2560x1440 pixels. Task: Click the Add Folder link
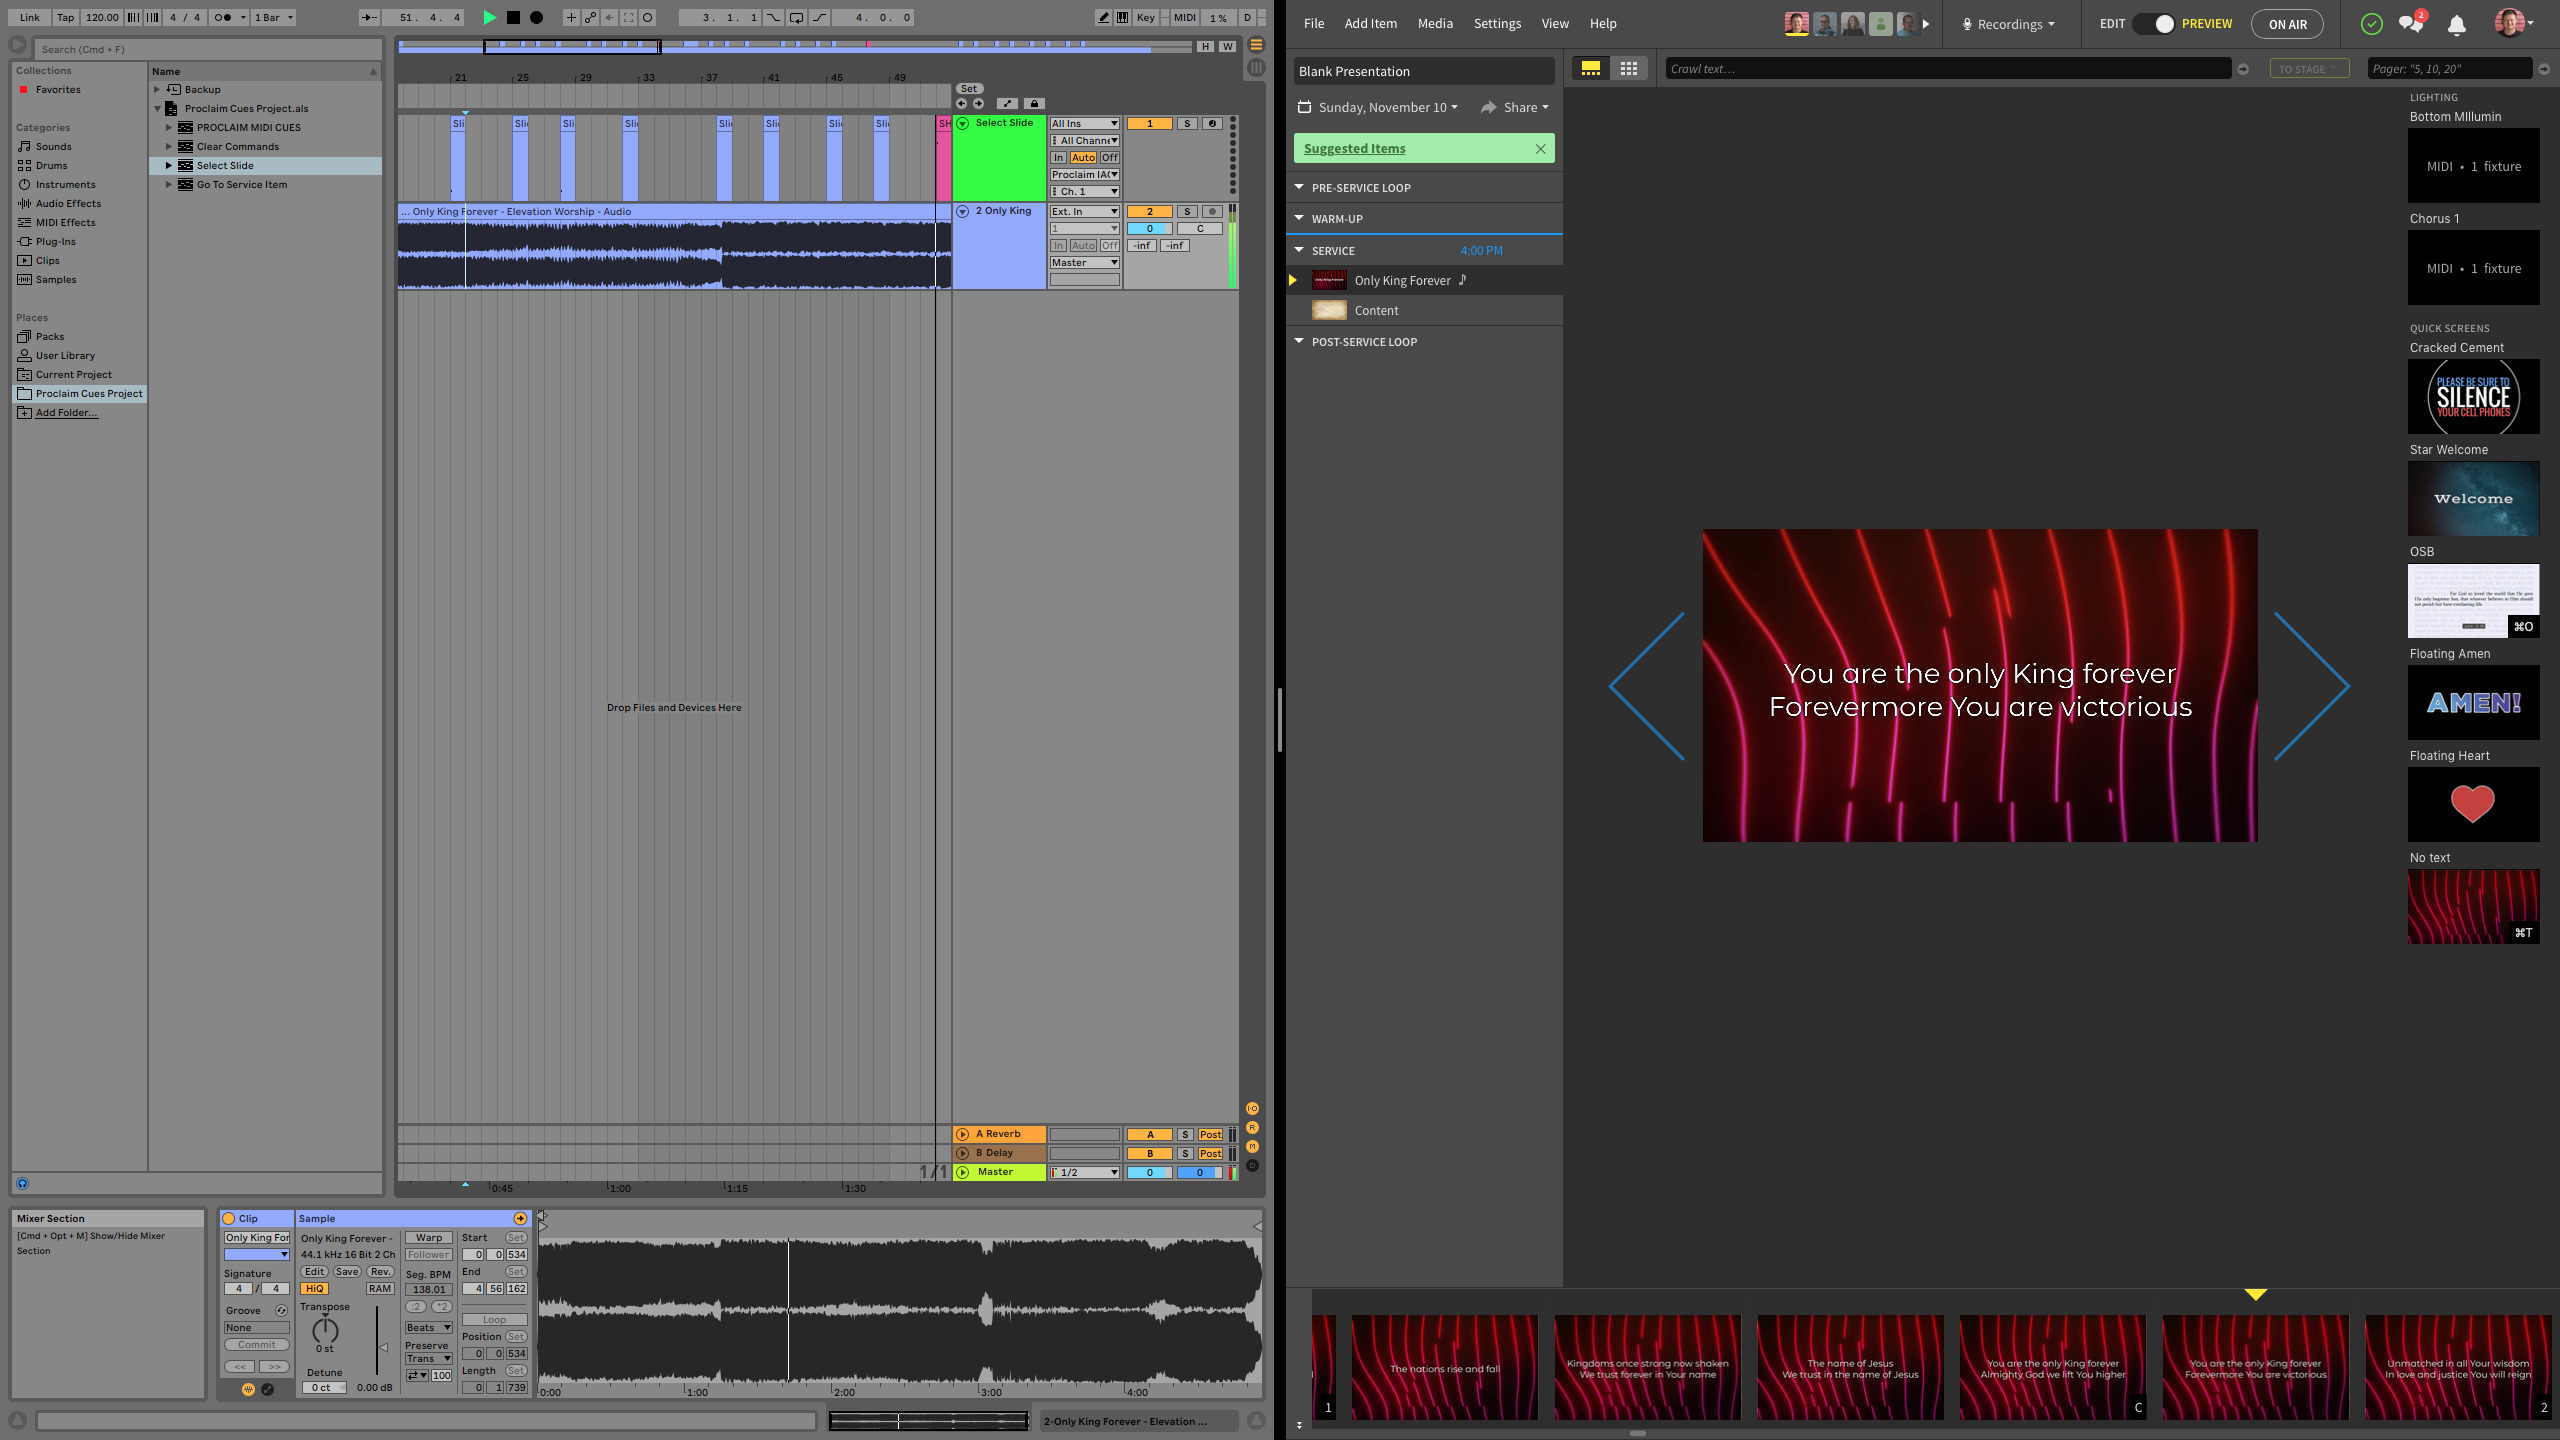click(x=66, y=413)
